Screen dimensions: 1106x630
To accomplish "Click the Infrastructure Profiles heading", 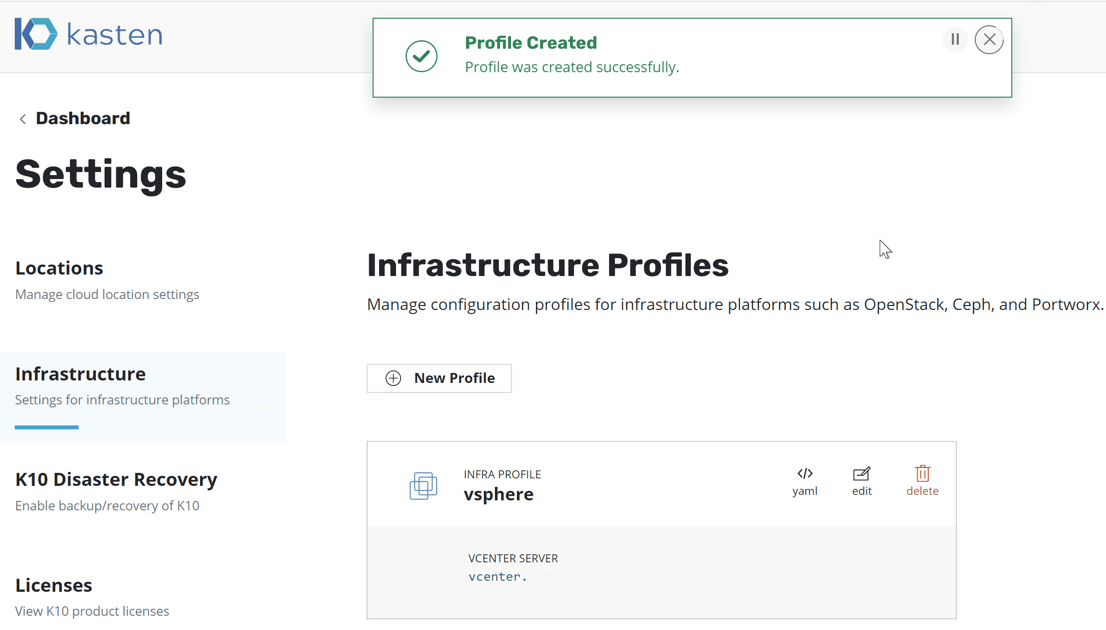I will (547, 265).
